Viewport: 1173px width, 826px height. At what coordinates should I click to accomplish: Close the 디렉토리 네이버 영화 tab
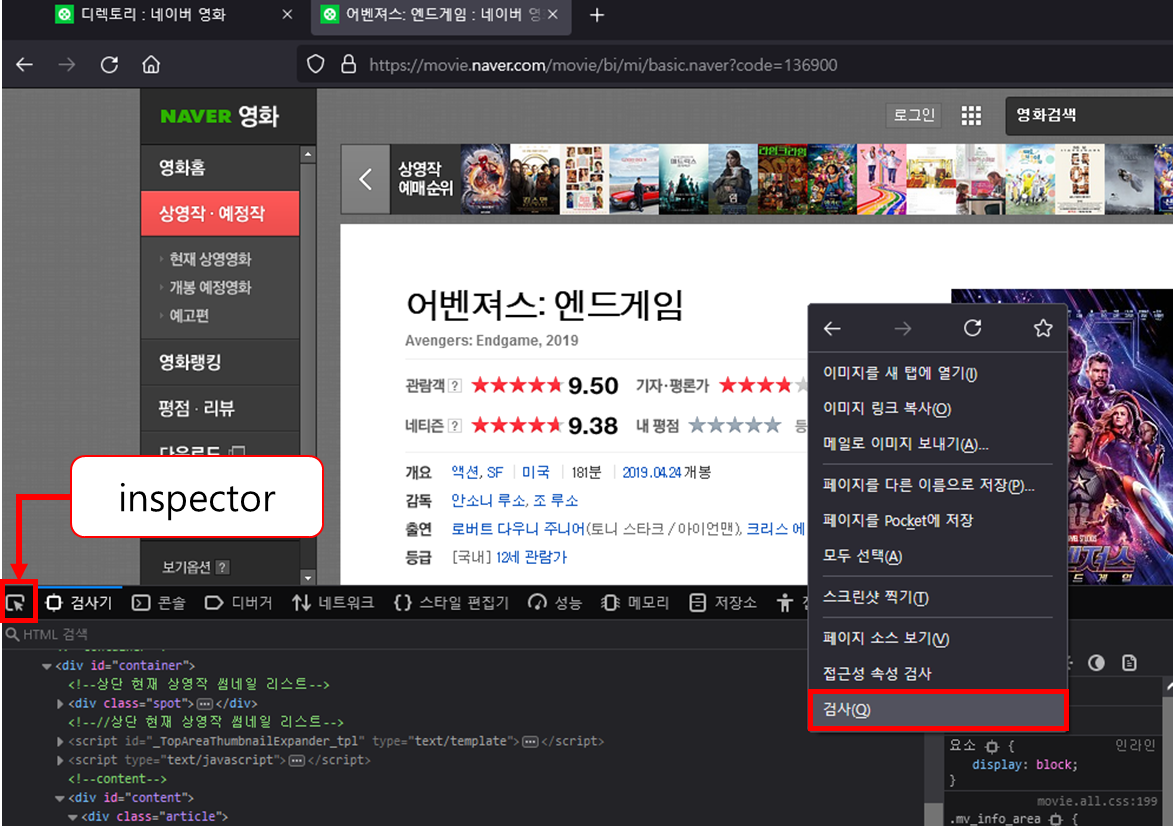pos(287,14)
